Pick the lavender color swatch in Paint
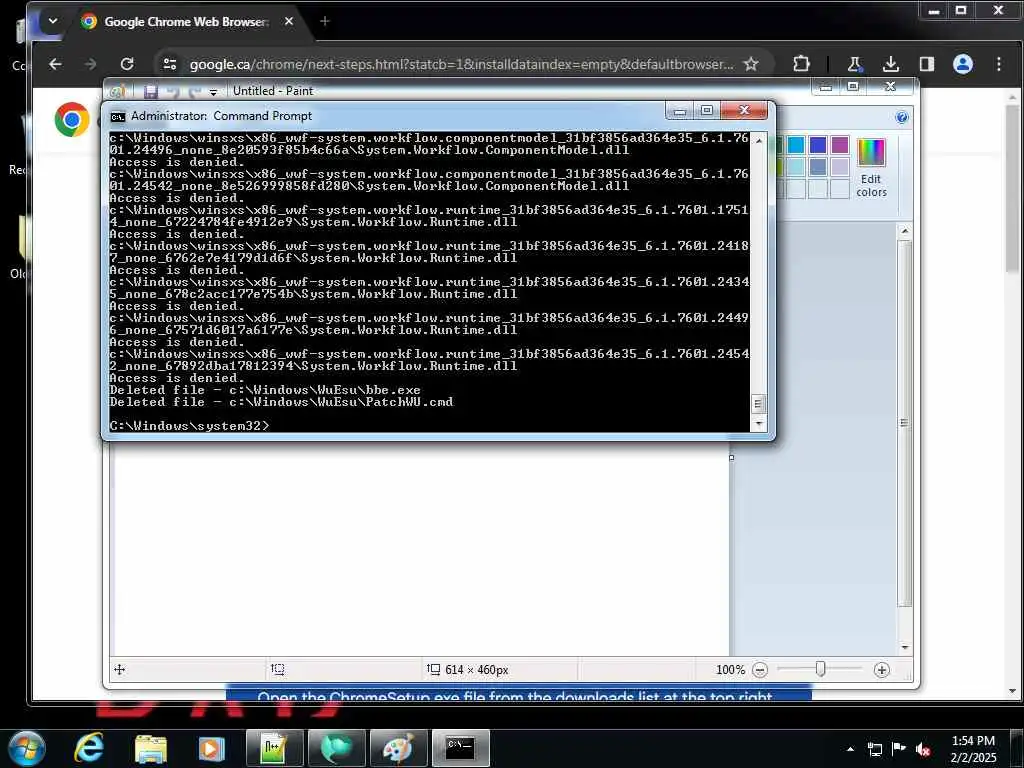1024x768 pixels. tap(840, 167)
